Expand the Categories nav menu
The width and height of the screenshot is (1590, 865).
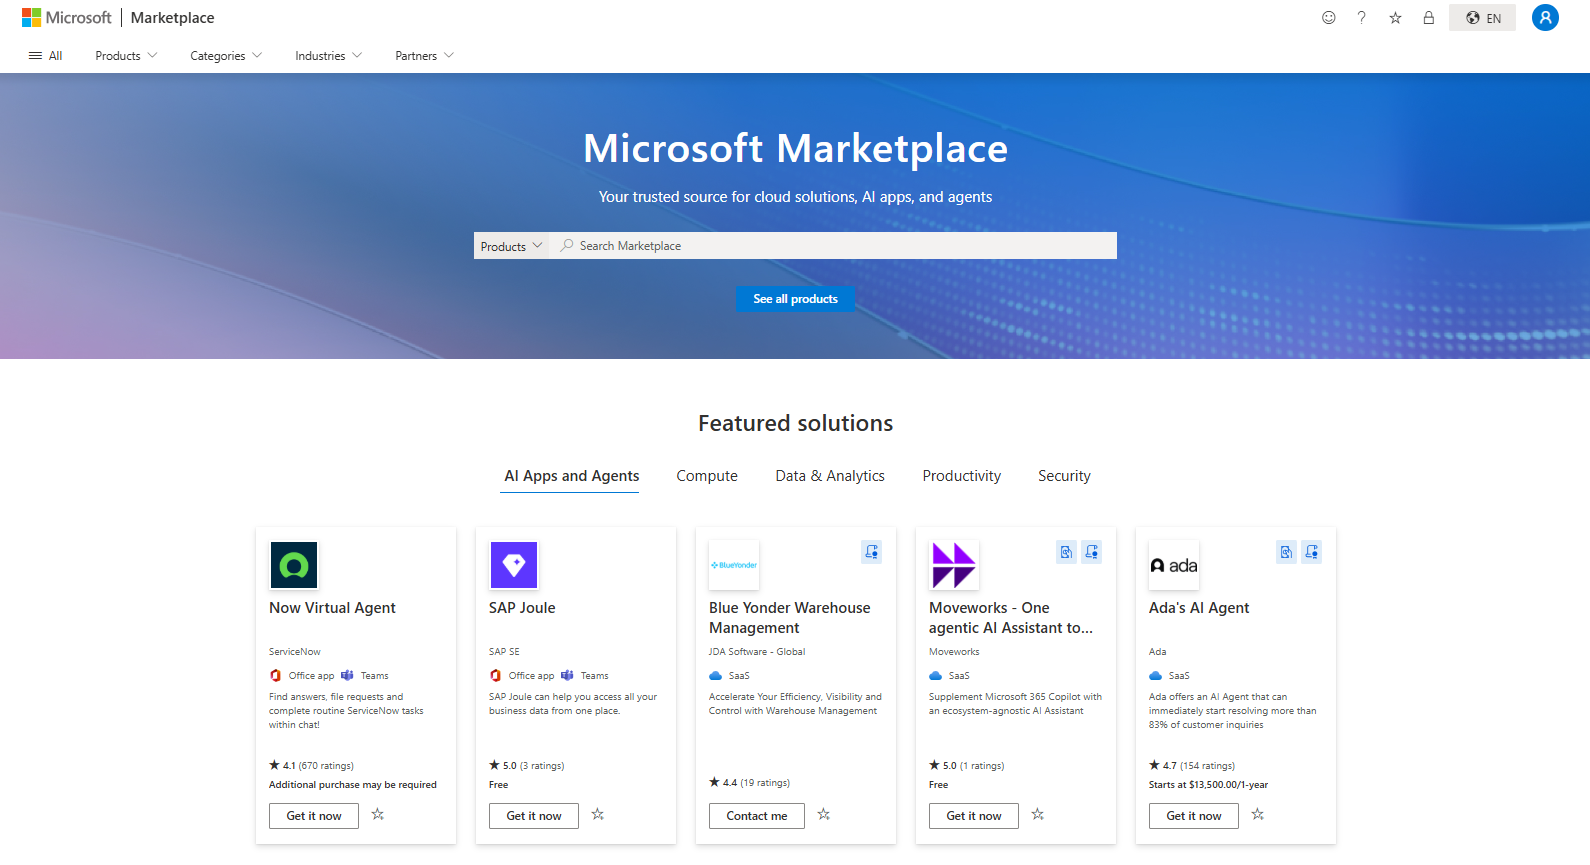[226, 56]
